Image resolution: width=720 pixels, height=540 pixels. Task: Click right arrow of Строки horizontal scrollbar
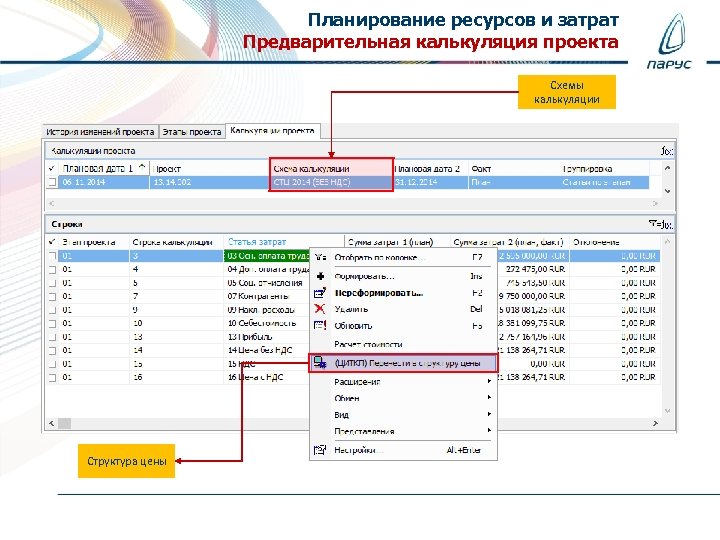pos(655,423)
